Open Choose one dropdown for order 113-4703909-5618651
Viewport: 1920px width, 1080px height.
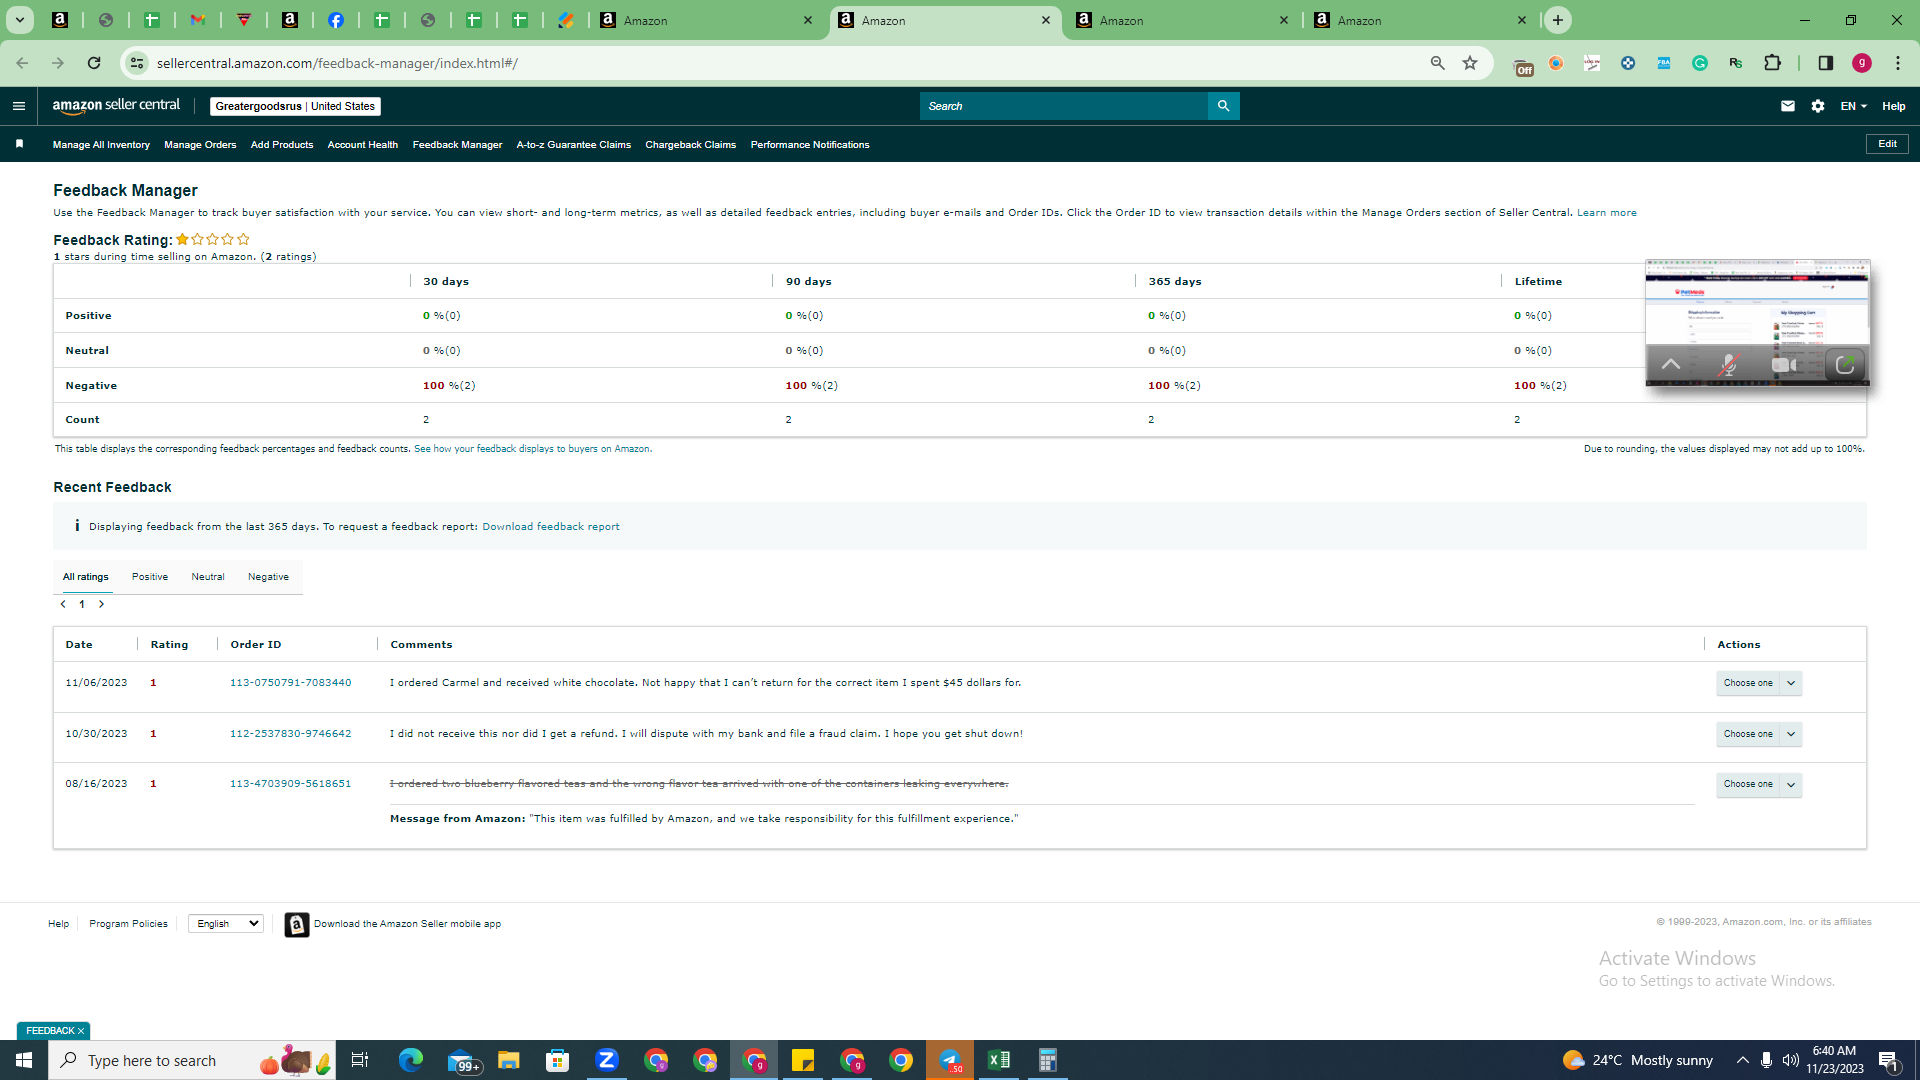click(1759, 784)
